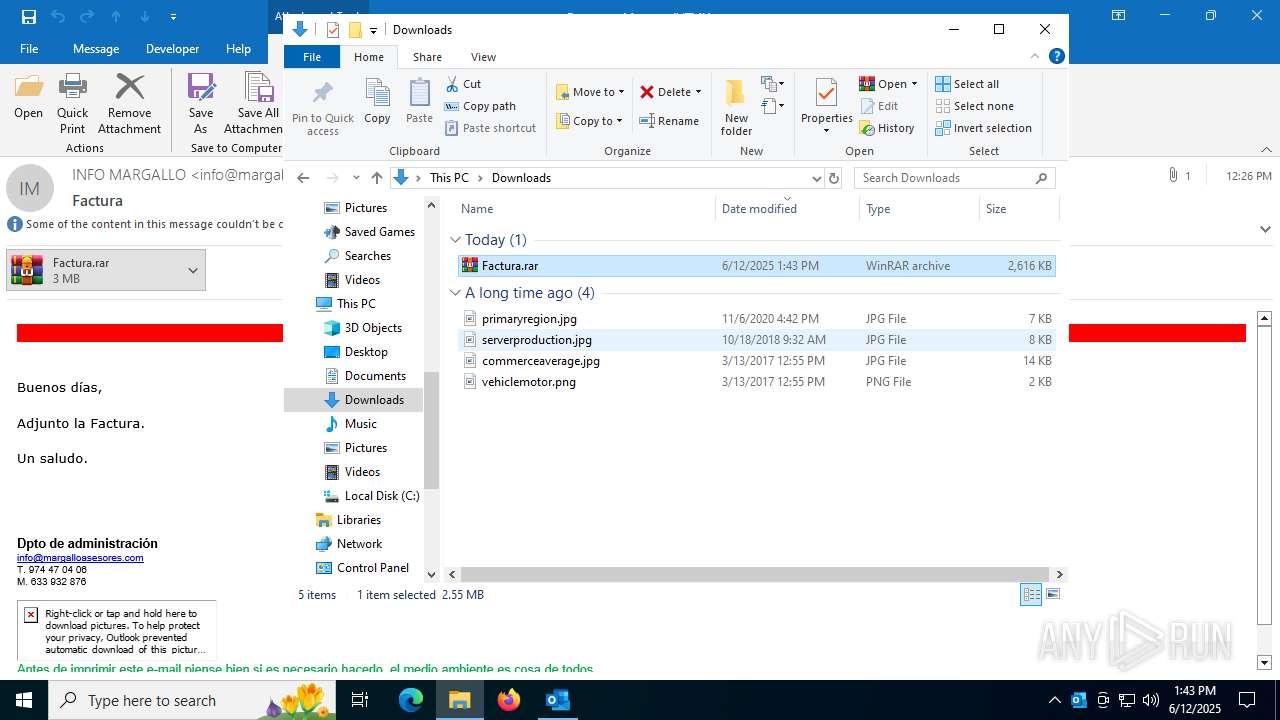Switch to the View ribbon tab
The image size is (1280, 720).
pos(483,57)
